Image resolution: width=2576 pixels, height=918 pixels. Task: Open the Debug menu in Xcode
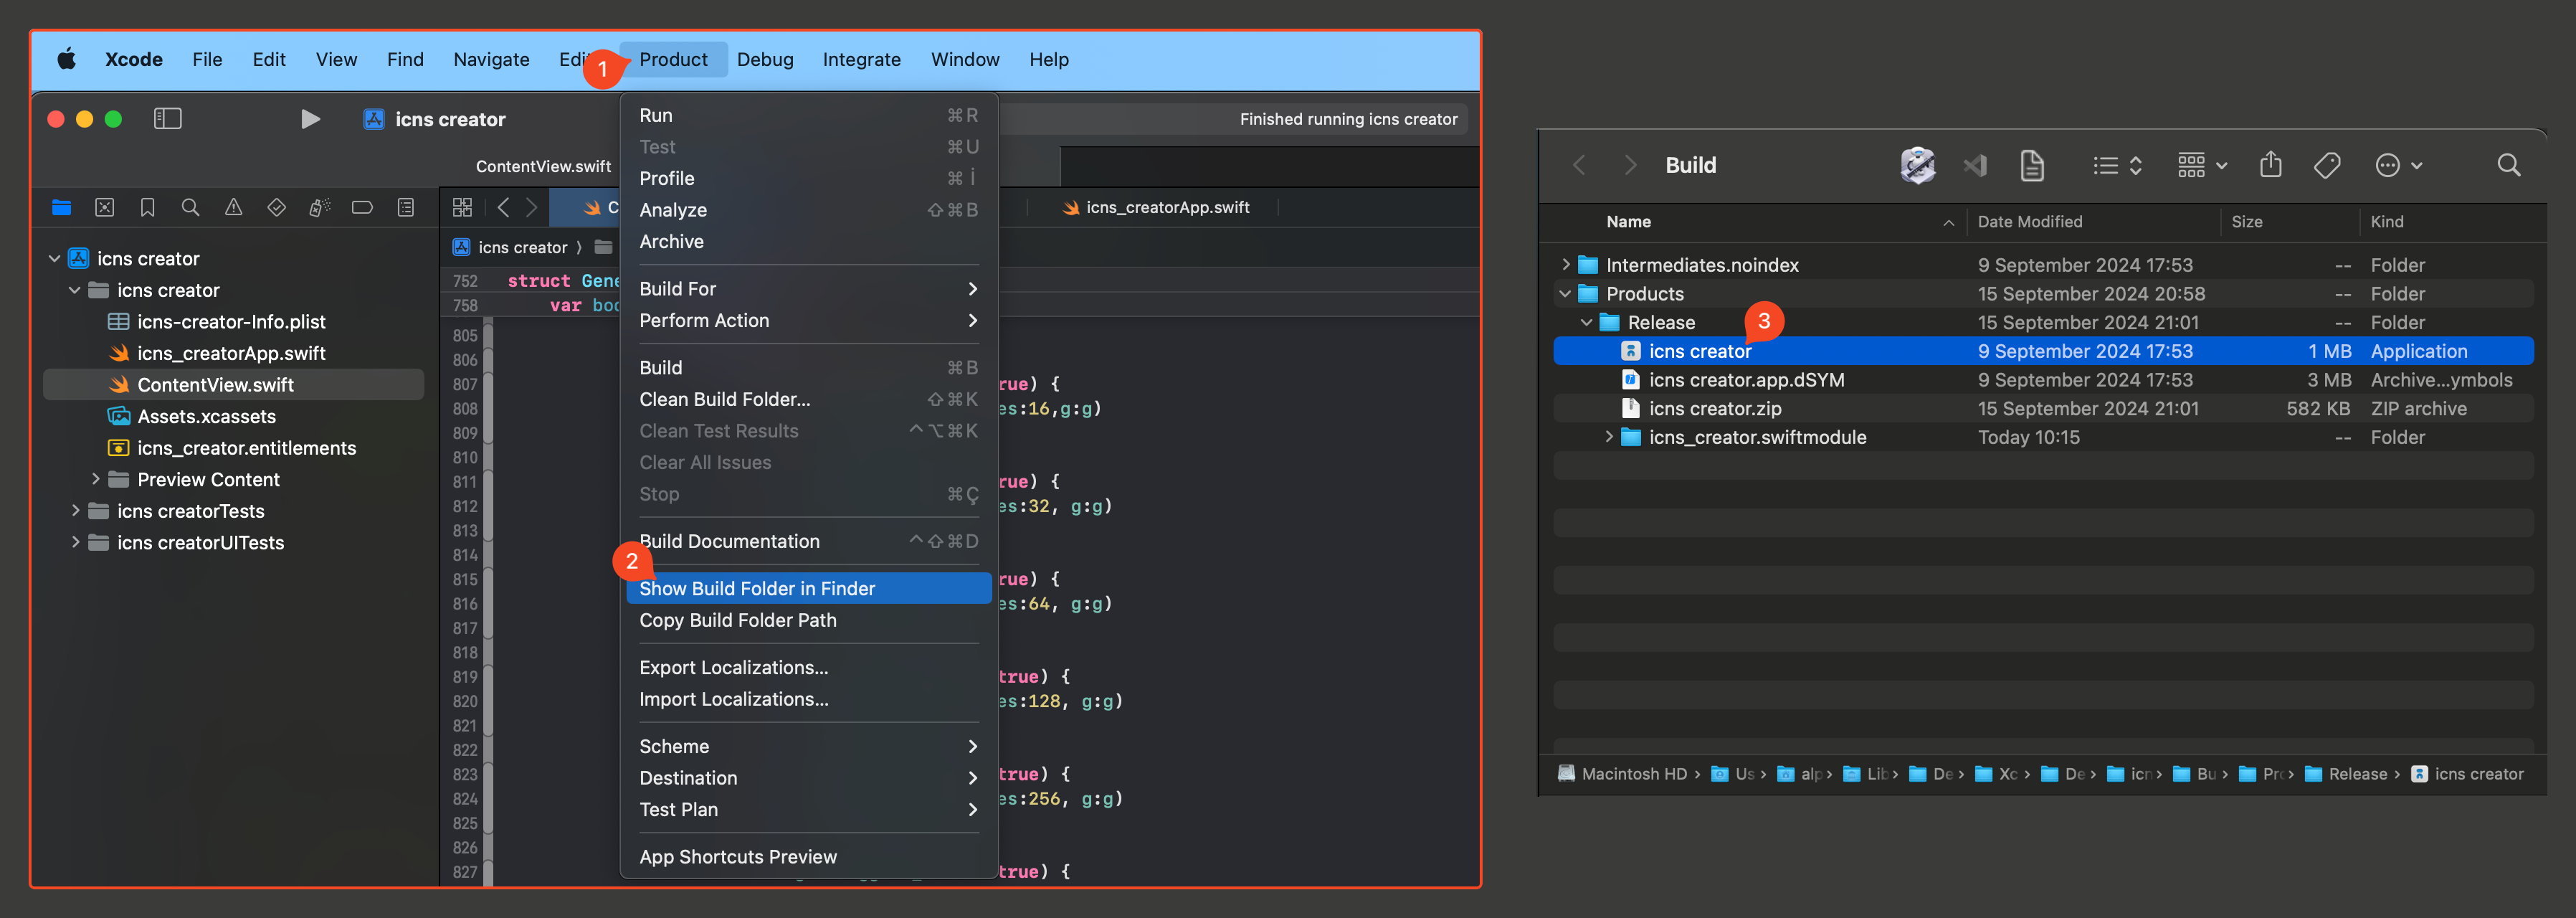click(765, 59)
